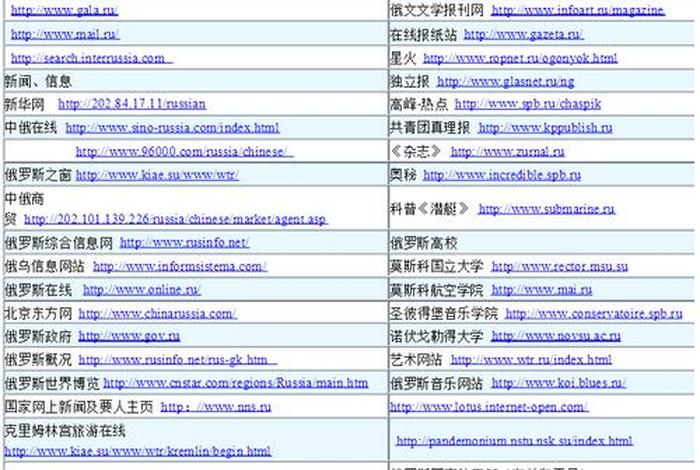The width and height of the screenshot is (700, 470).
Task: Open the rector.msu.su link
Action: (559, 266)
